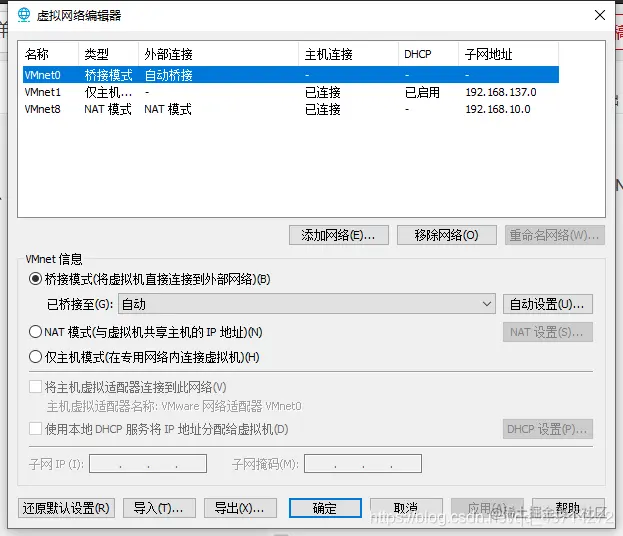Click the 主机连接 column header
The width and height of the screenshot is (623, 536).
pos(348,54)
